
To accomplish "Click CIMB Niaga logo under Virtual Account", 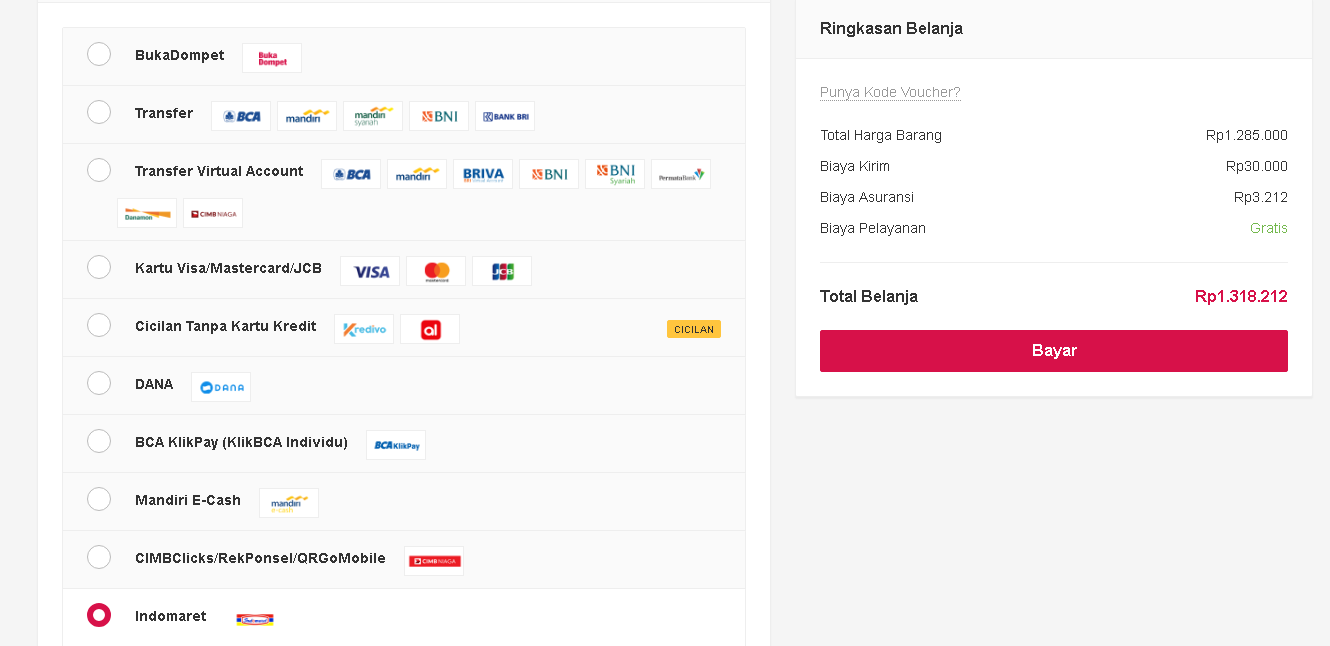I will [x=213, y=213].
